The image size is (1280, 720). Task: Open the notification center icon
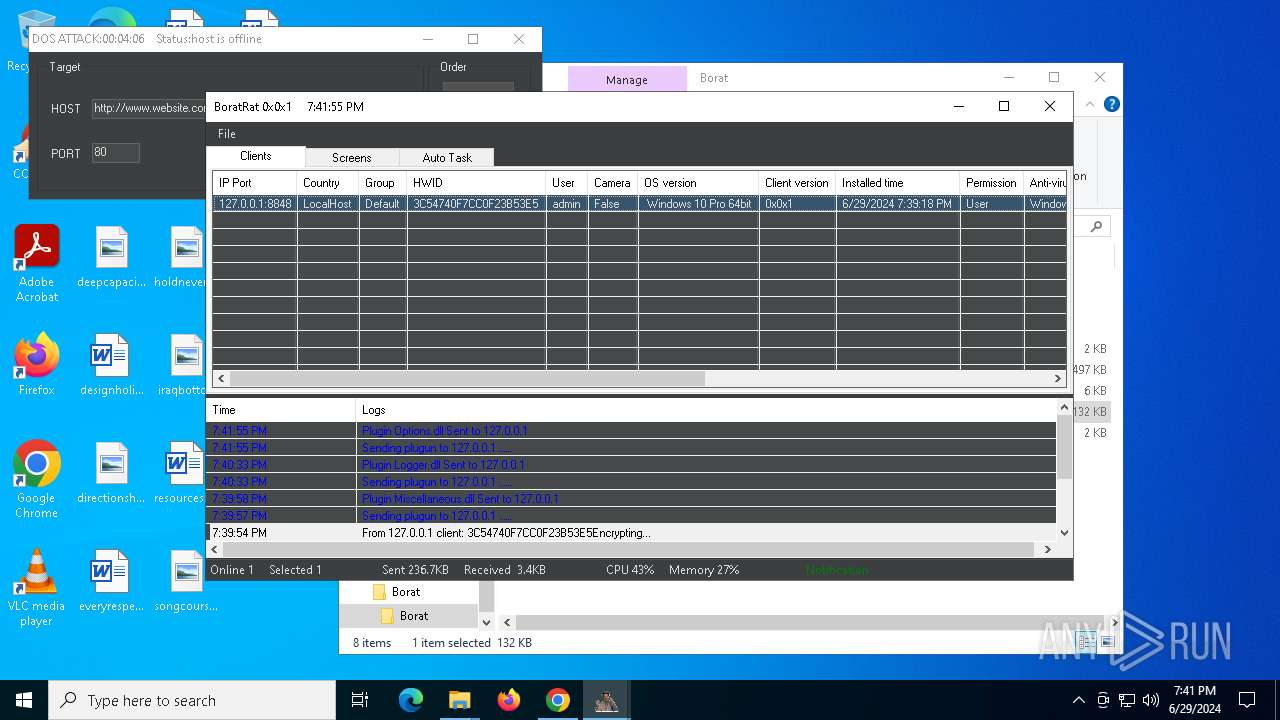point(1246,700)
